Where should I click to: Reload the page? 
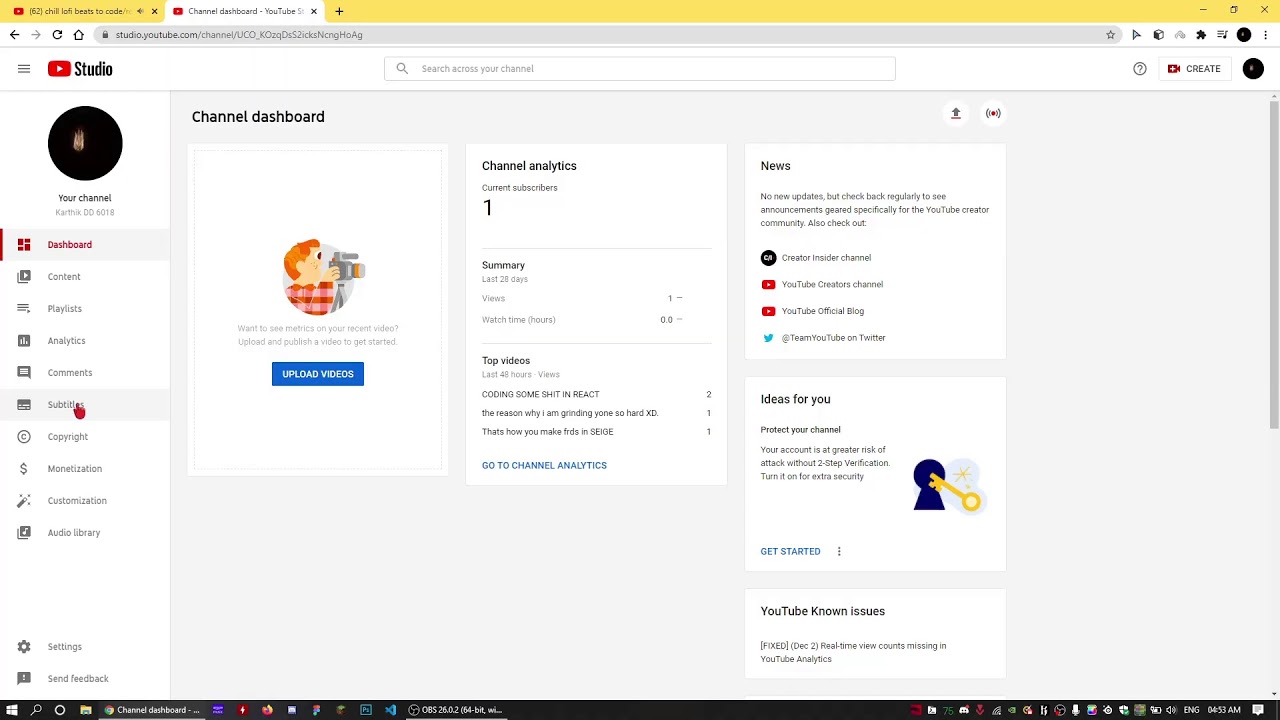pyautogui.click(x=57, y=35)
